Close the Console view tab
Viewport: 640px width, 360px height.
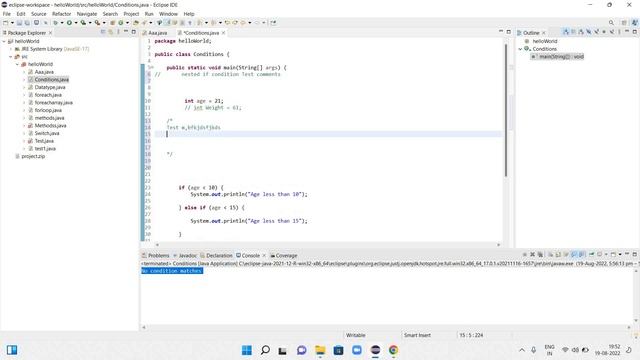(264, 256)
